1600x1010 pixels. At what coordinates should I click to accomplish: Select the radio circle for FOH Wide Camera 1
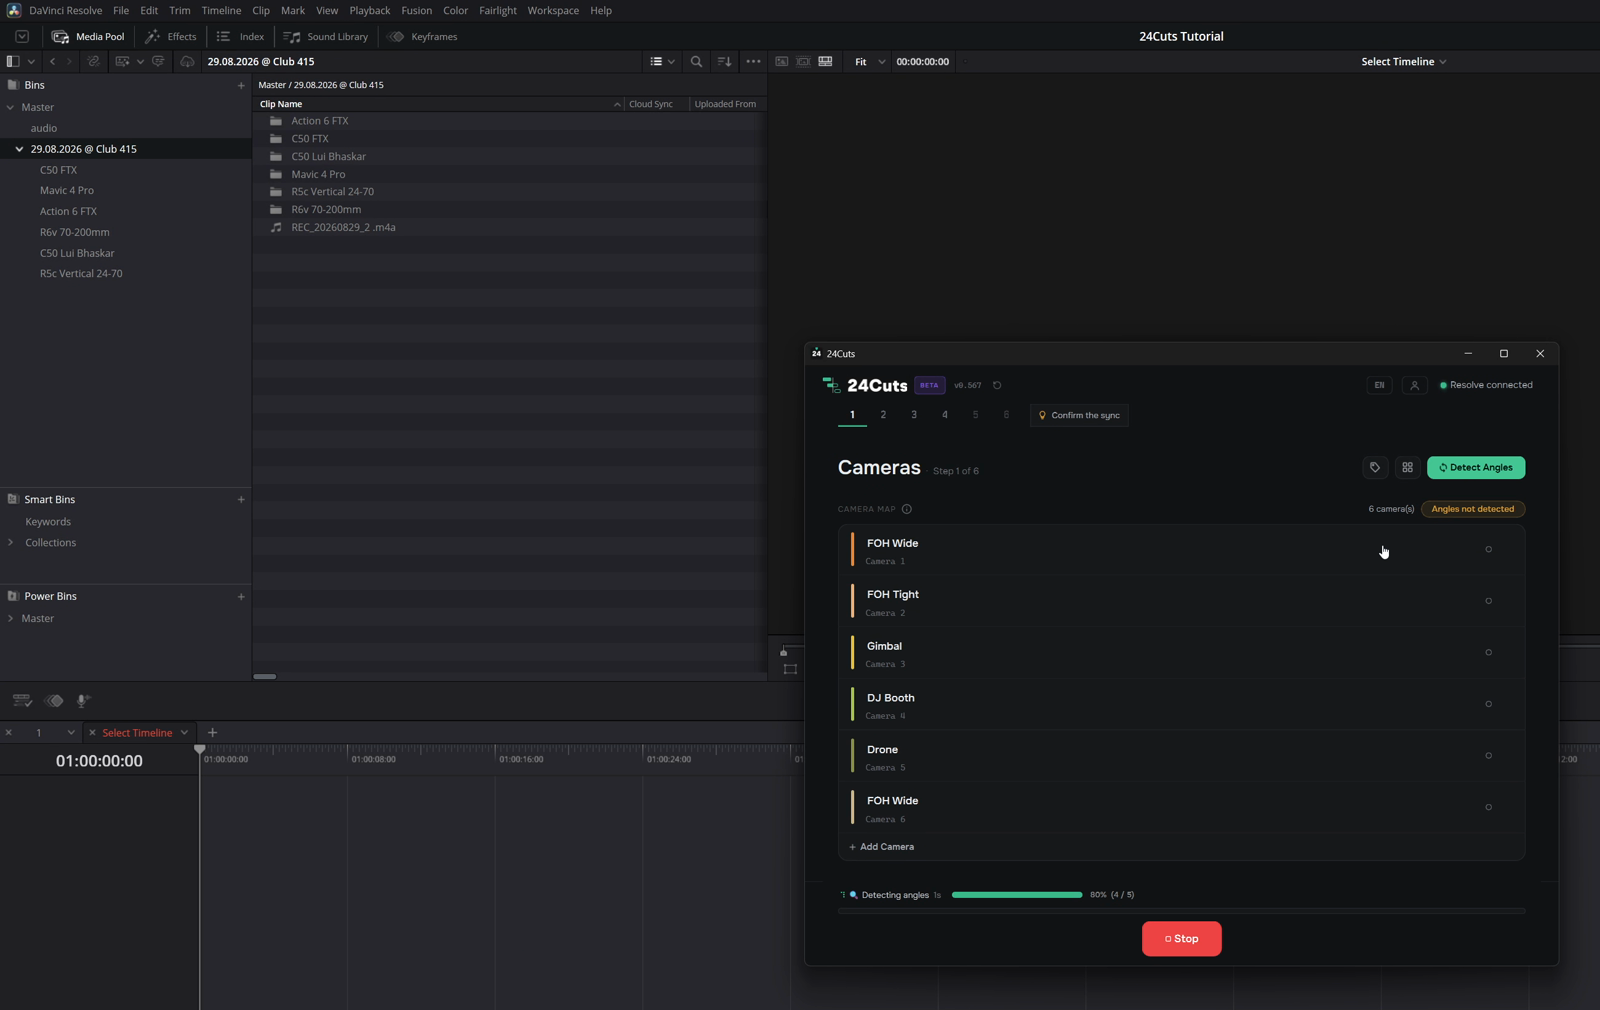[x=1488, y=549]
